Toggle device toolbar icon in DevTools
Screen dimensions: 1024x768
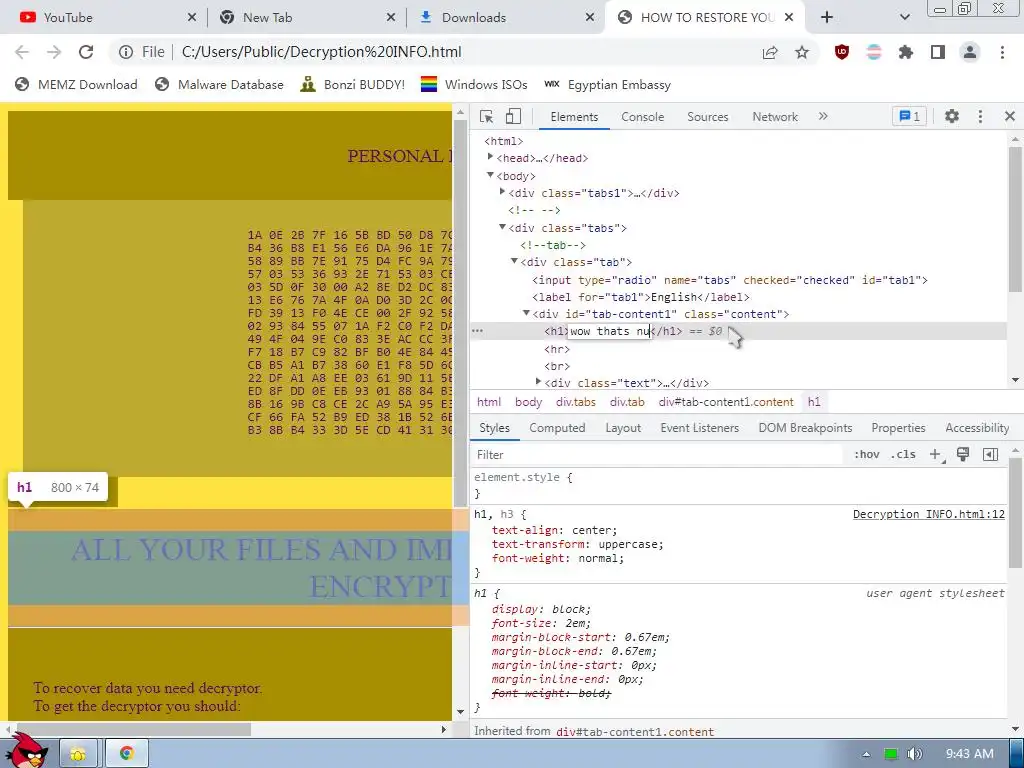513,116
